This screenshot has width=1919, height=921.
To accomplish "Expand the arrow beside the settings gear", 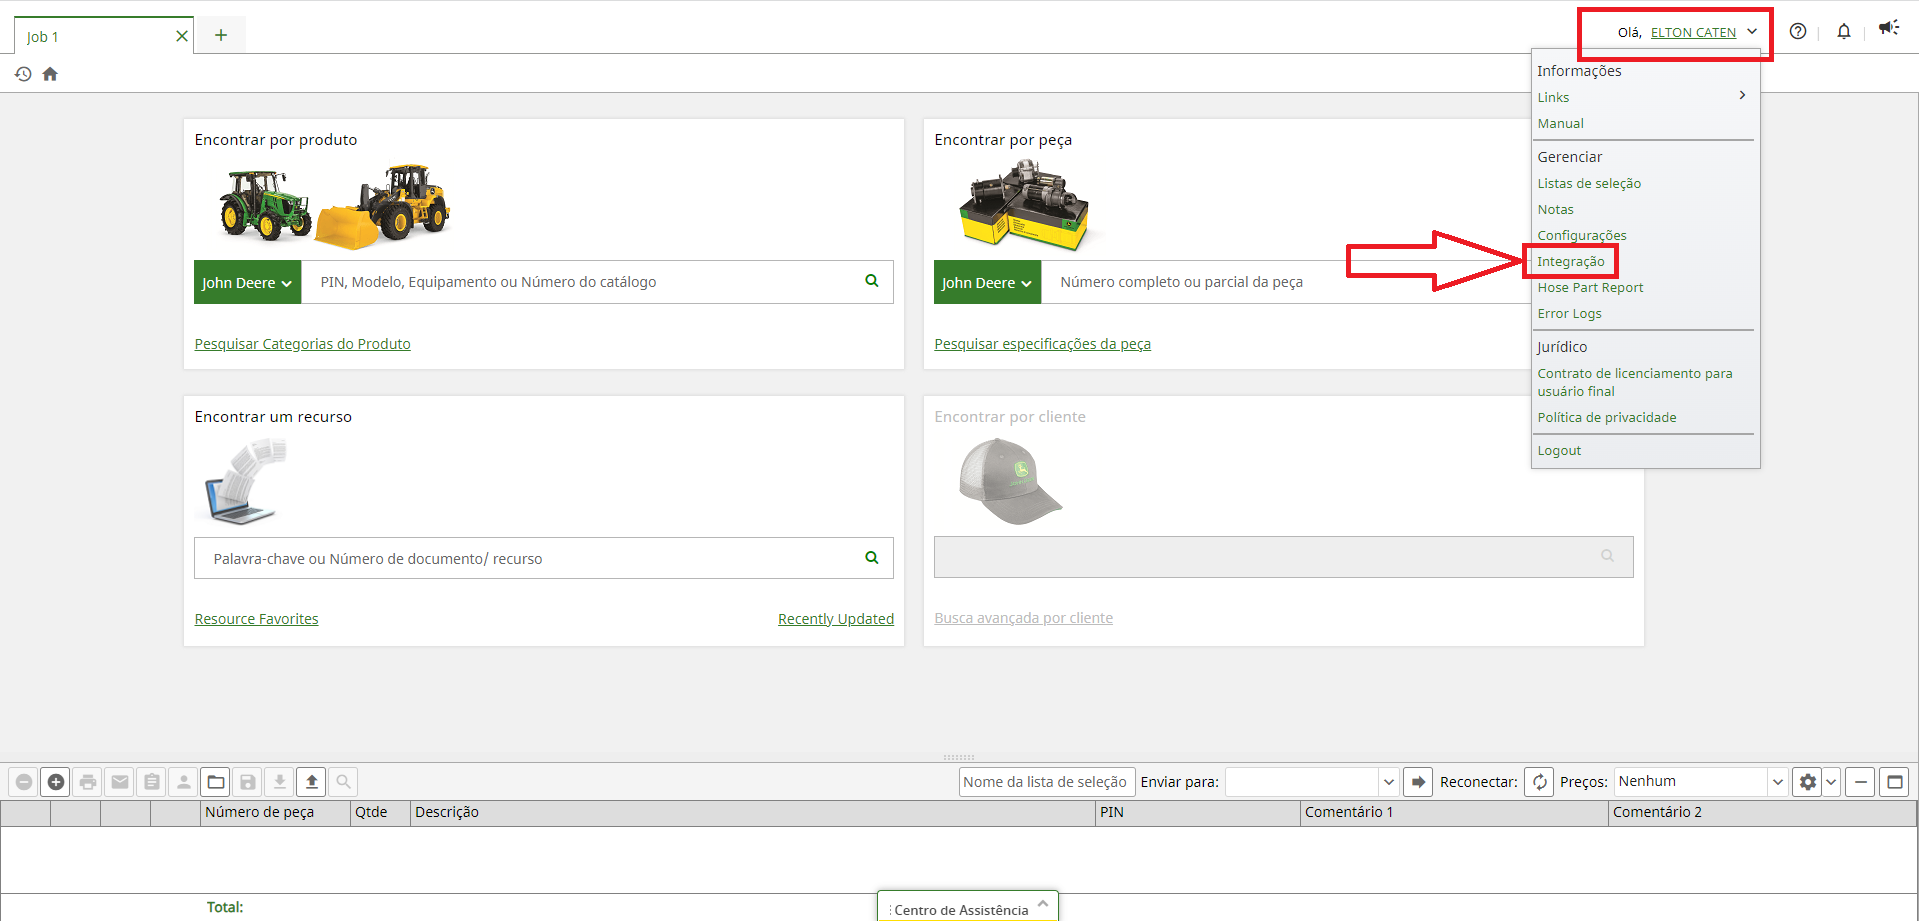I will pos(1831,782).
